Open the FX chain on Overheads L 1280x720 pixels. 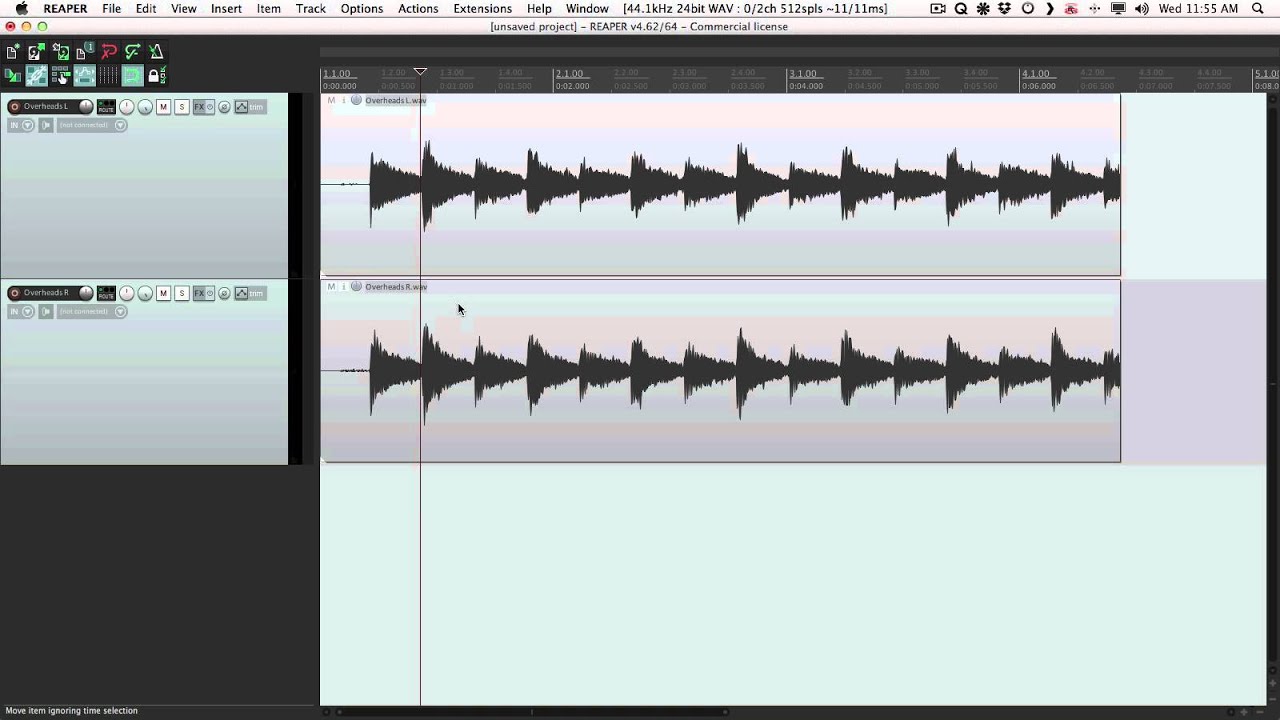pyautogui.click(x=199, y=107)
